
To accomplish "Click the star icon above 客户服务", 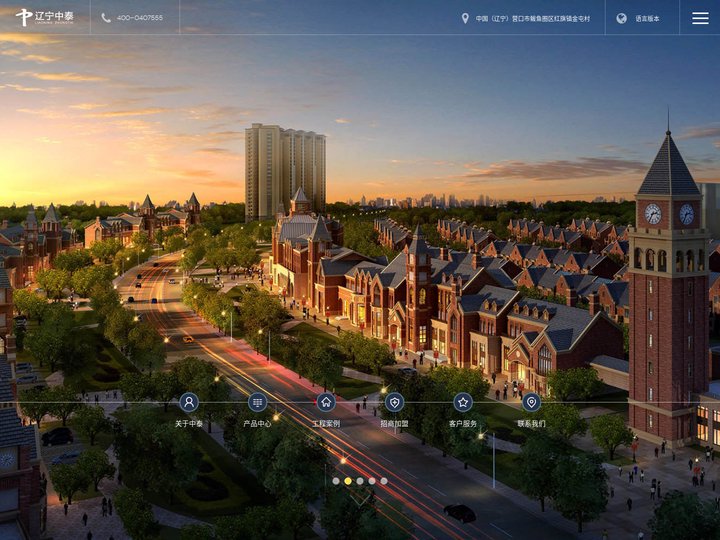I will pyautogui.click(x=463, y=402).
